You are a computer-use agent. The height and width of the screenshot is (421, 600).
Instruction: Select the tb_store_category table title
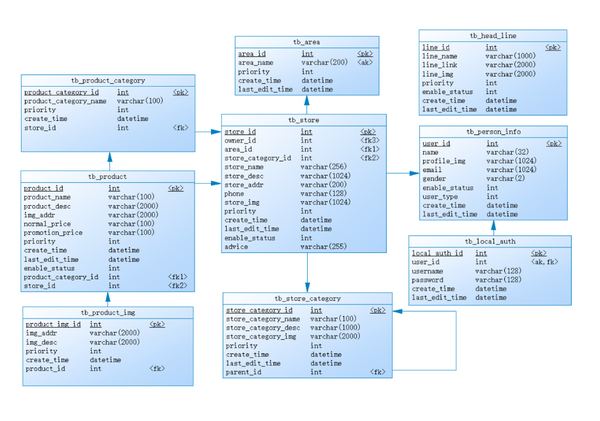coord(307,299)
